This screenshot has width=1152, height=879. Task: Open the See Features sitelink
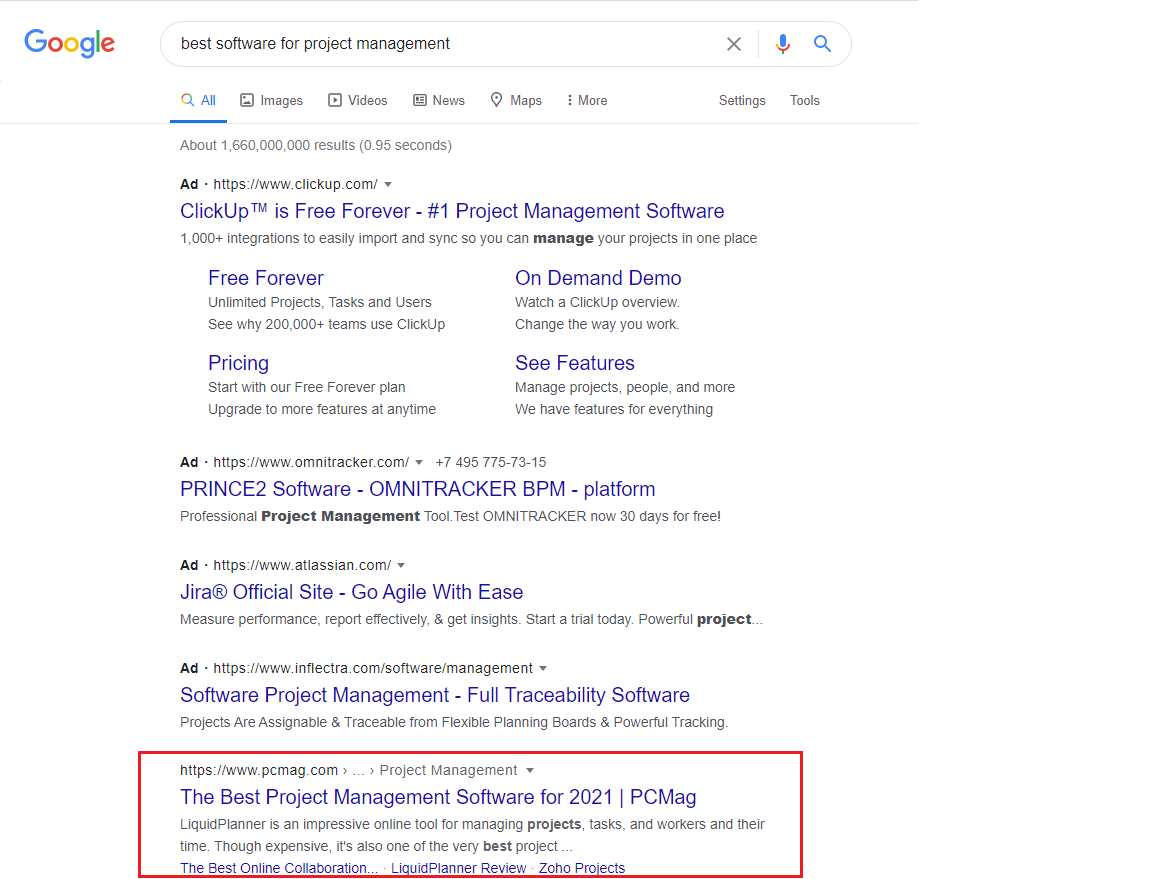pos(575,363)
